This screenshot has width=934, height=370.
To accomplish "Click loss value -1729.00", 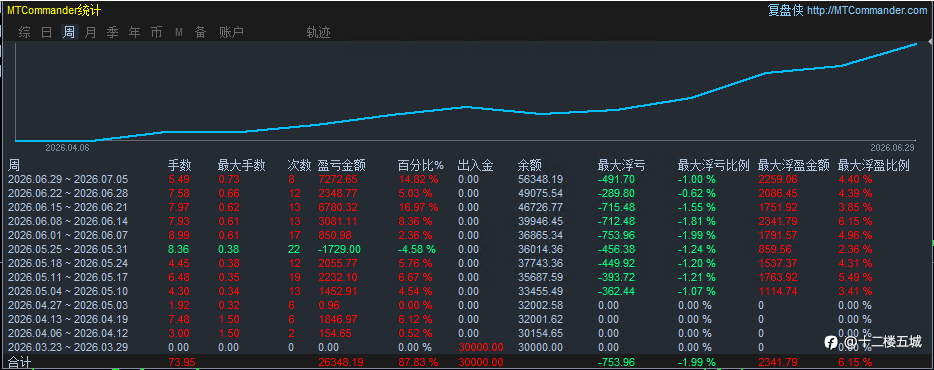I will 339,249.
